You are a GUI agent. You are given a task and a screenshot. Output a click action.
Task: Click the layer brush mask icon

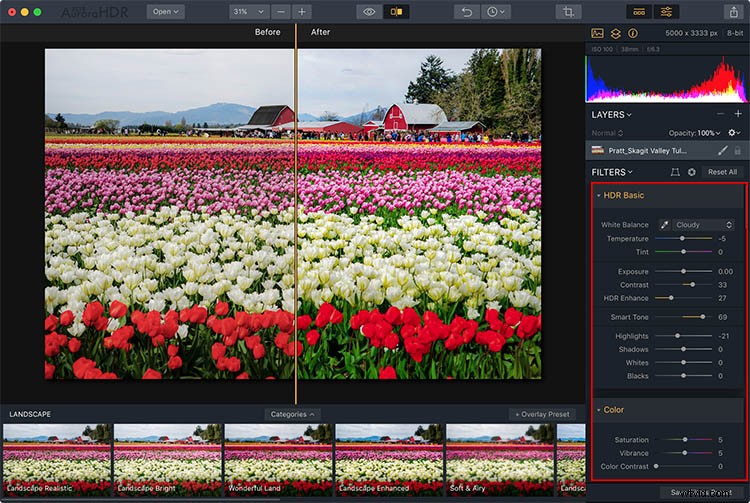[x=722, y=151]
